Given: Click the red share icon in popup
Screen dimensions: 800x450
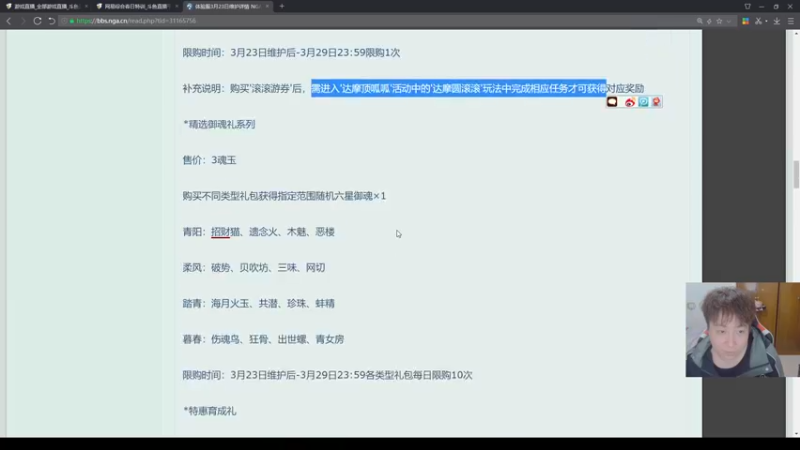Looking at the screenshot, I should [x=656, y=102].
